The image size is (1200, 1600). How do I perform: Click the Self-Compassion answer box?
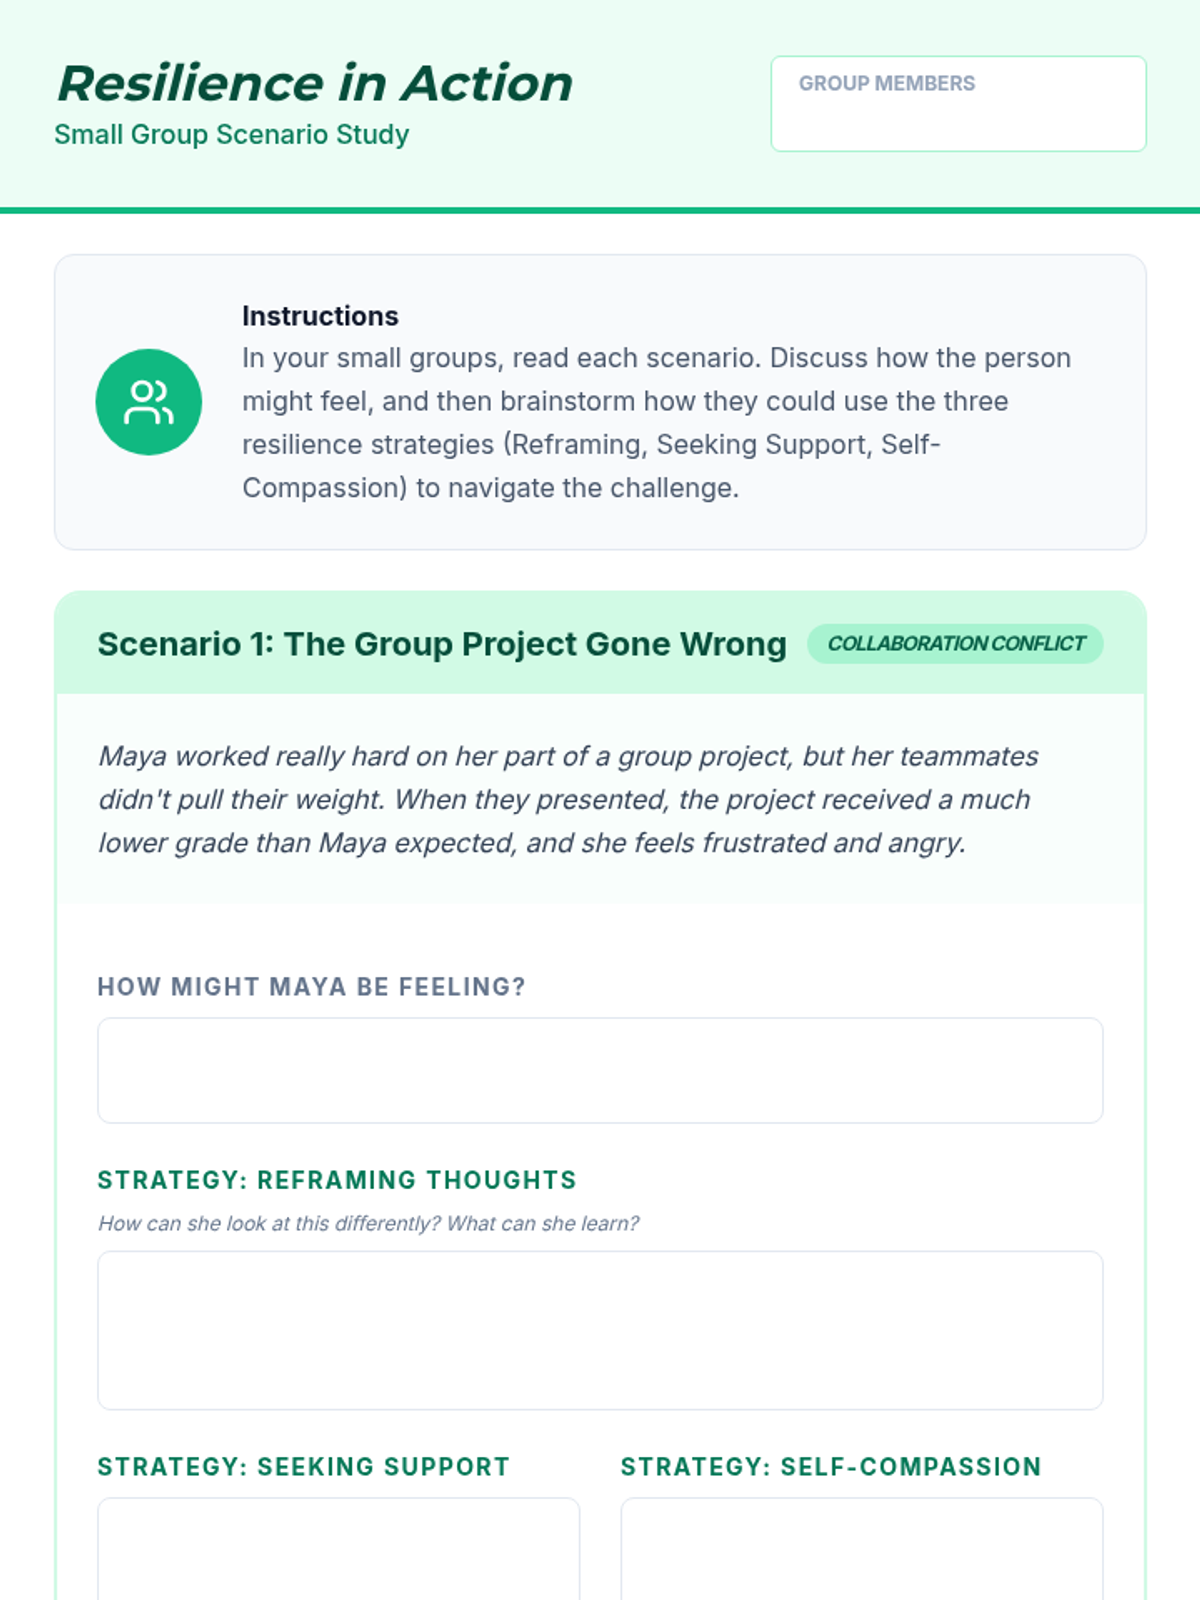[861, 1548]
